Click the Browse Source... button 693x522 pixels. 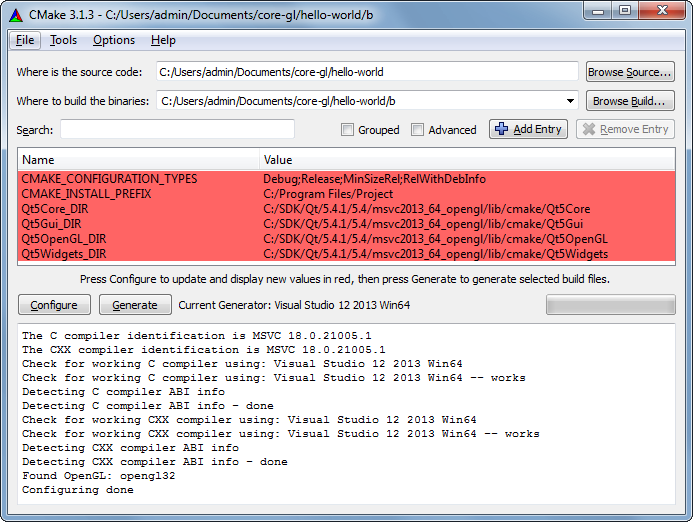coord(630,72)
